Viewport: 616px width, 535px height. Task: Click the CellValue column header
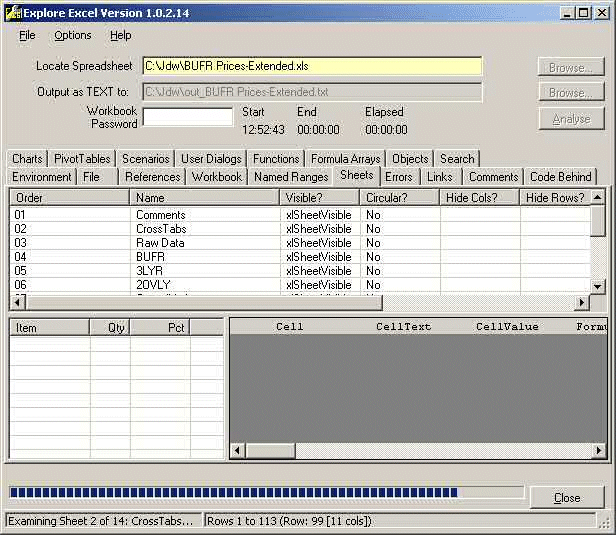coord(507,326)
